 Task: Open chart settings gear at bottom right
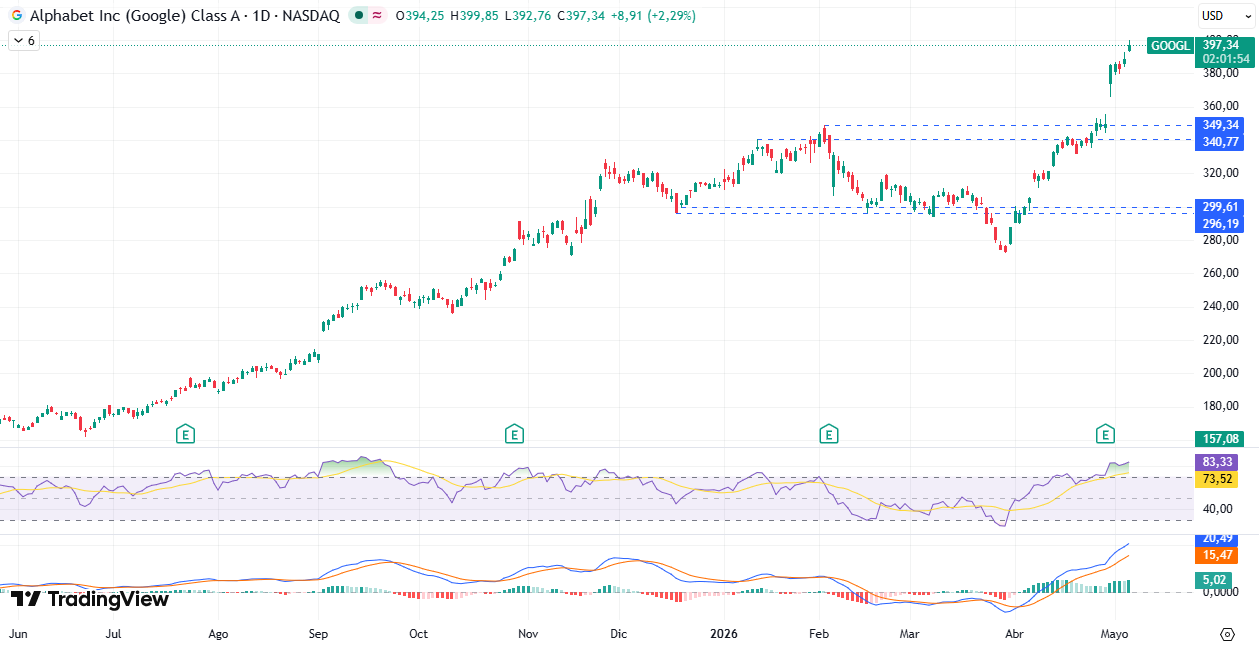[x=1227, y=634]
